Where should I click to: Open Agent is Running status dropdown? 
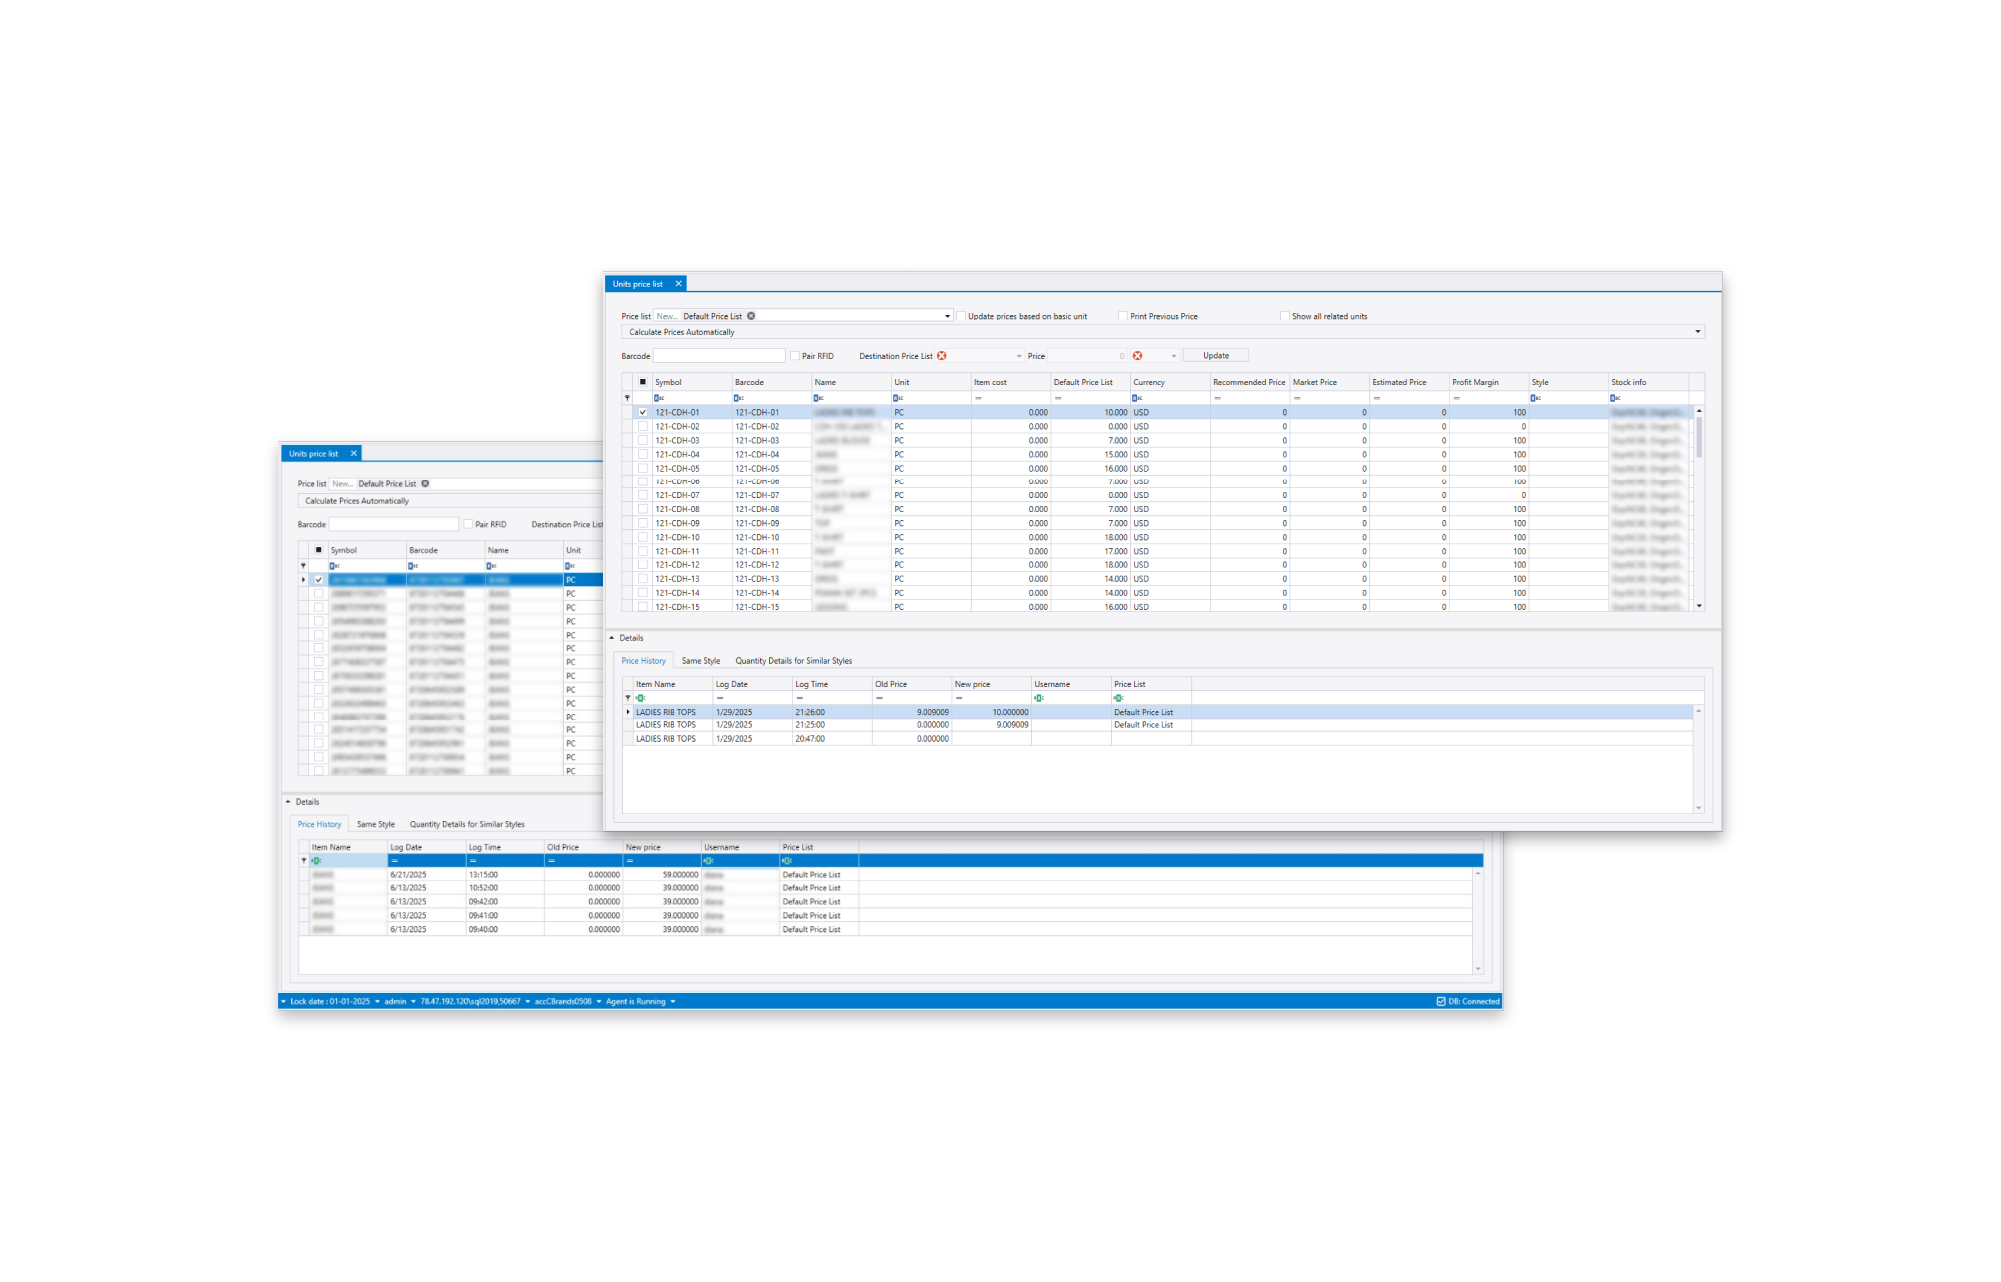click(673, 1001)
